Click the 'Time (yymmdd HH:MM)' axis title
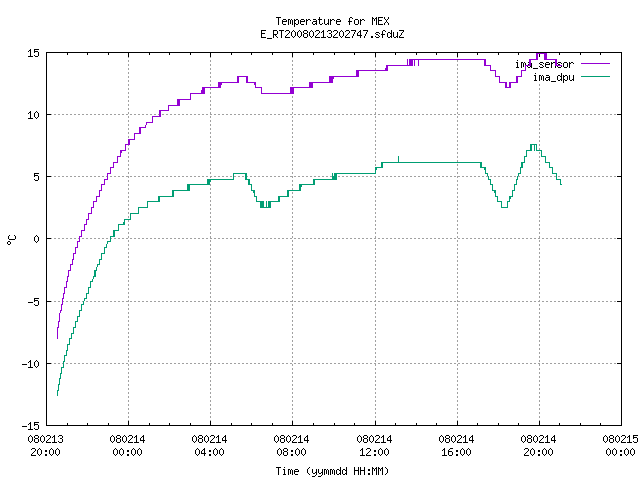640x480 pixels. [x=332, y=471]
